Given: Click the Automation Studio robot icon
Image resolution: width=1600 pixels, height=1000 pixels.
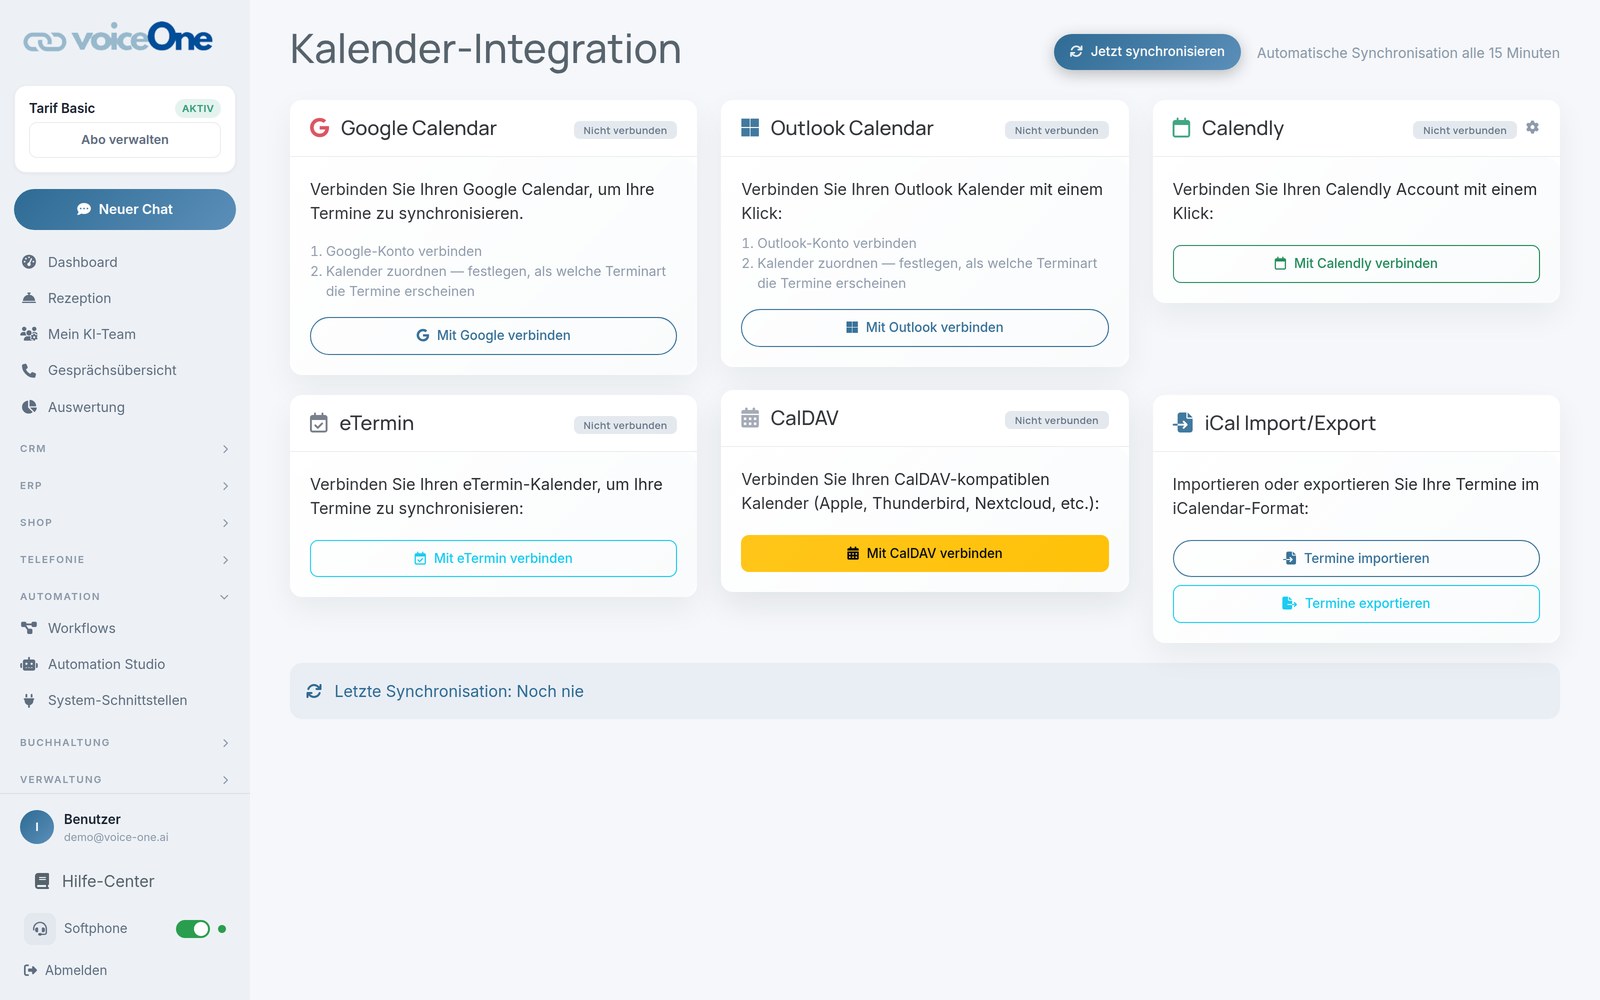Looking at the screenshot, I should coord(29,664).
